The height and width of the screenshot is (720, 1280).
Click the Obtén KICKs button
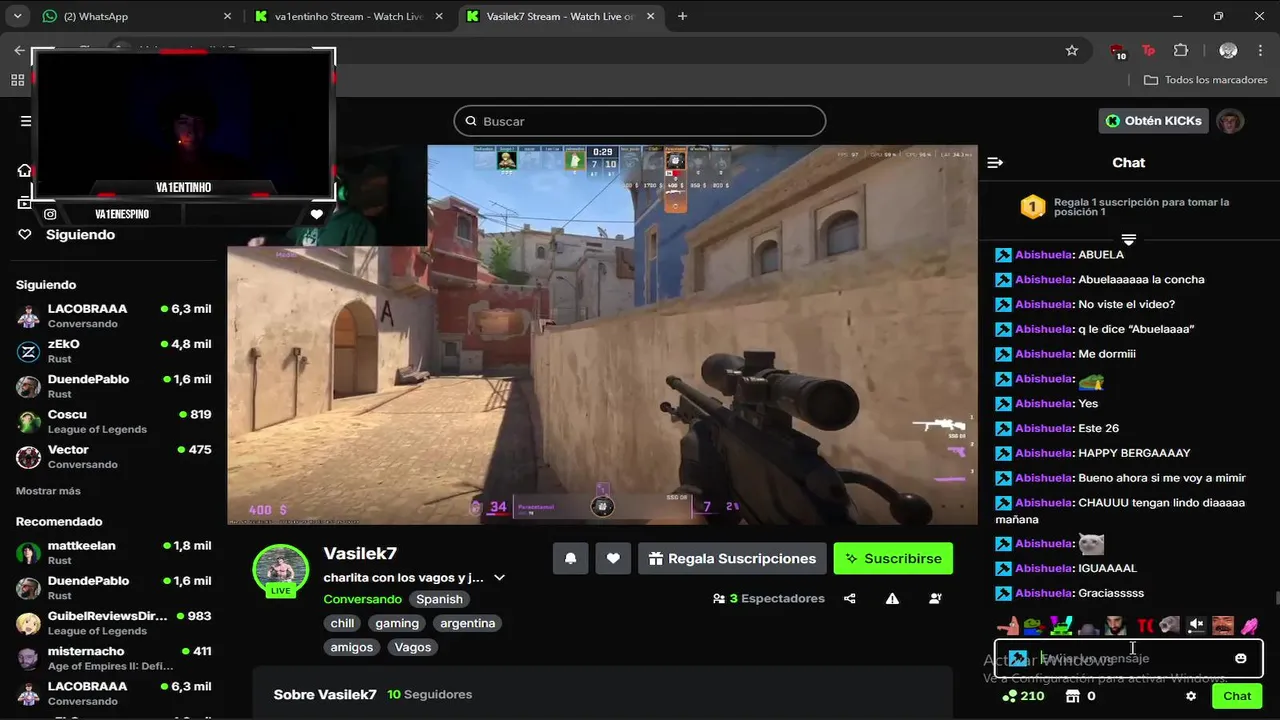coord(1153,121)
